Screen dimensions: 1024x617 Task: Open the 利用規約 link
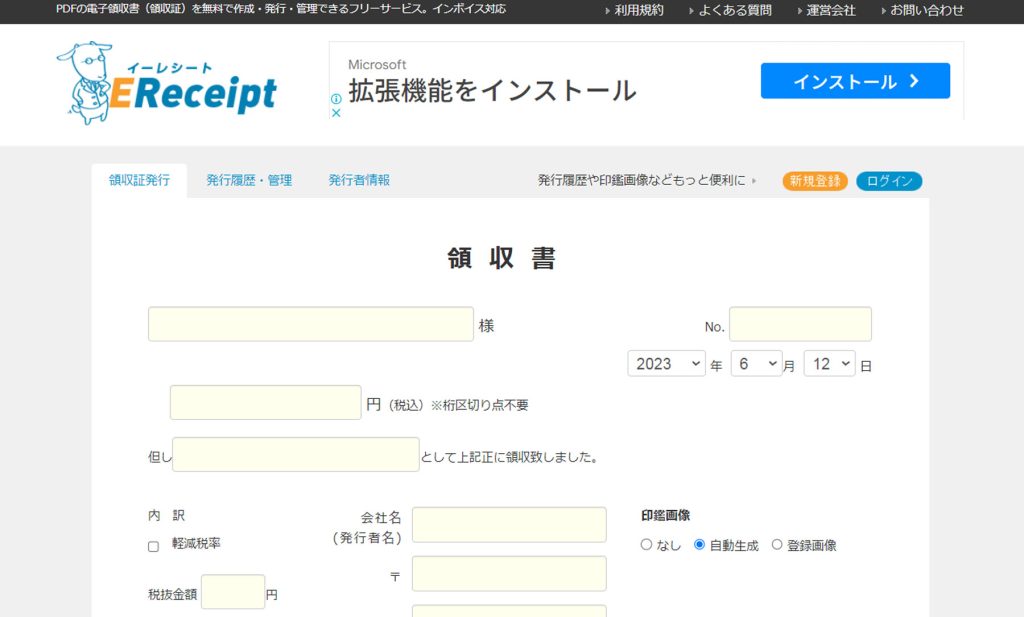pyautogui.click(x=638, y=11)
